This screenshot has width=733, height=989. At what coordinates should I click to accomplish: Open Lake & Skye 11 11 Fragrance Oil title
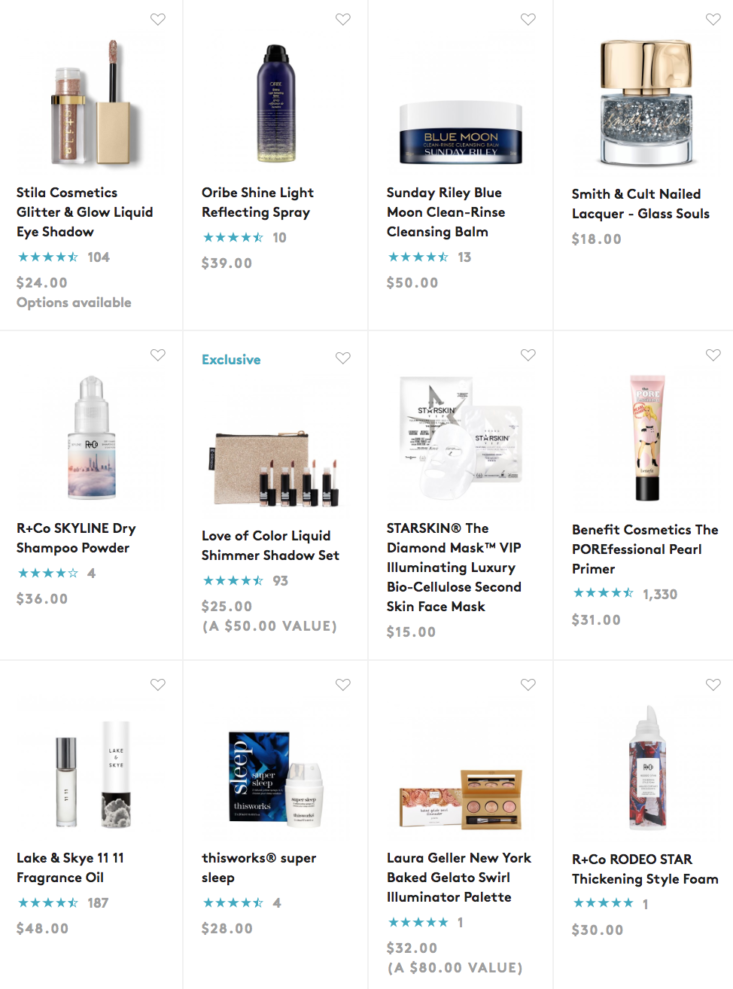pyautogui.click(x=70, y=867)
